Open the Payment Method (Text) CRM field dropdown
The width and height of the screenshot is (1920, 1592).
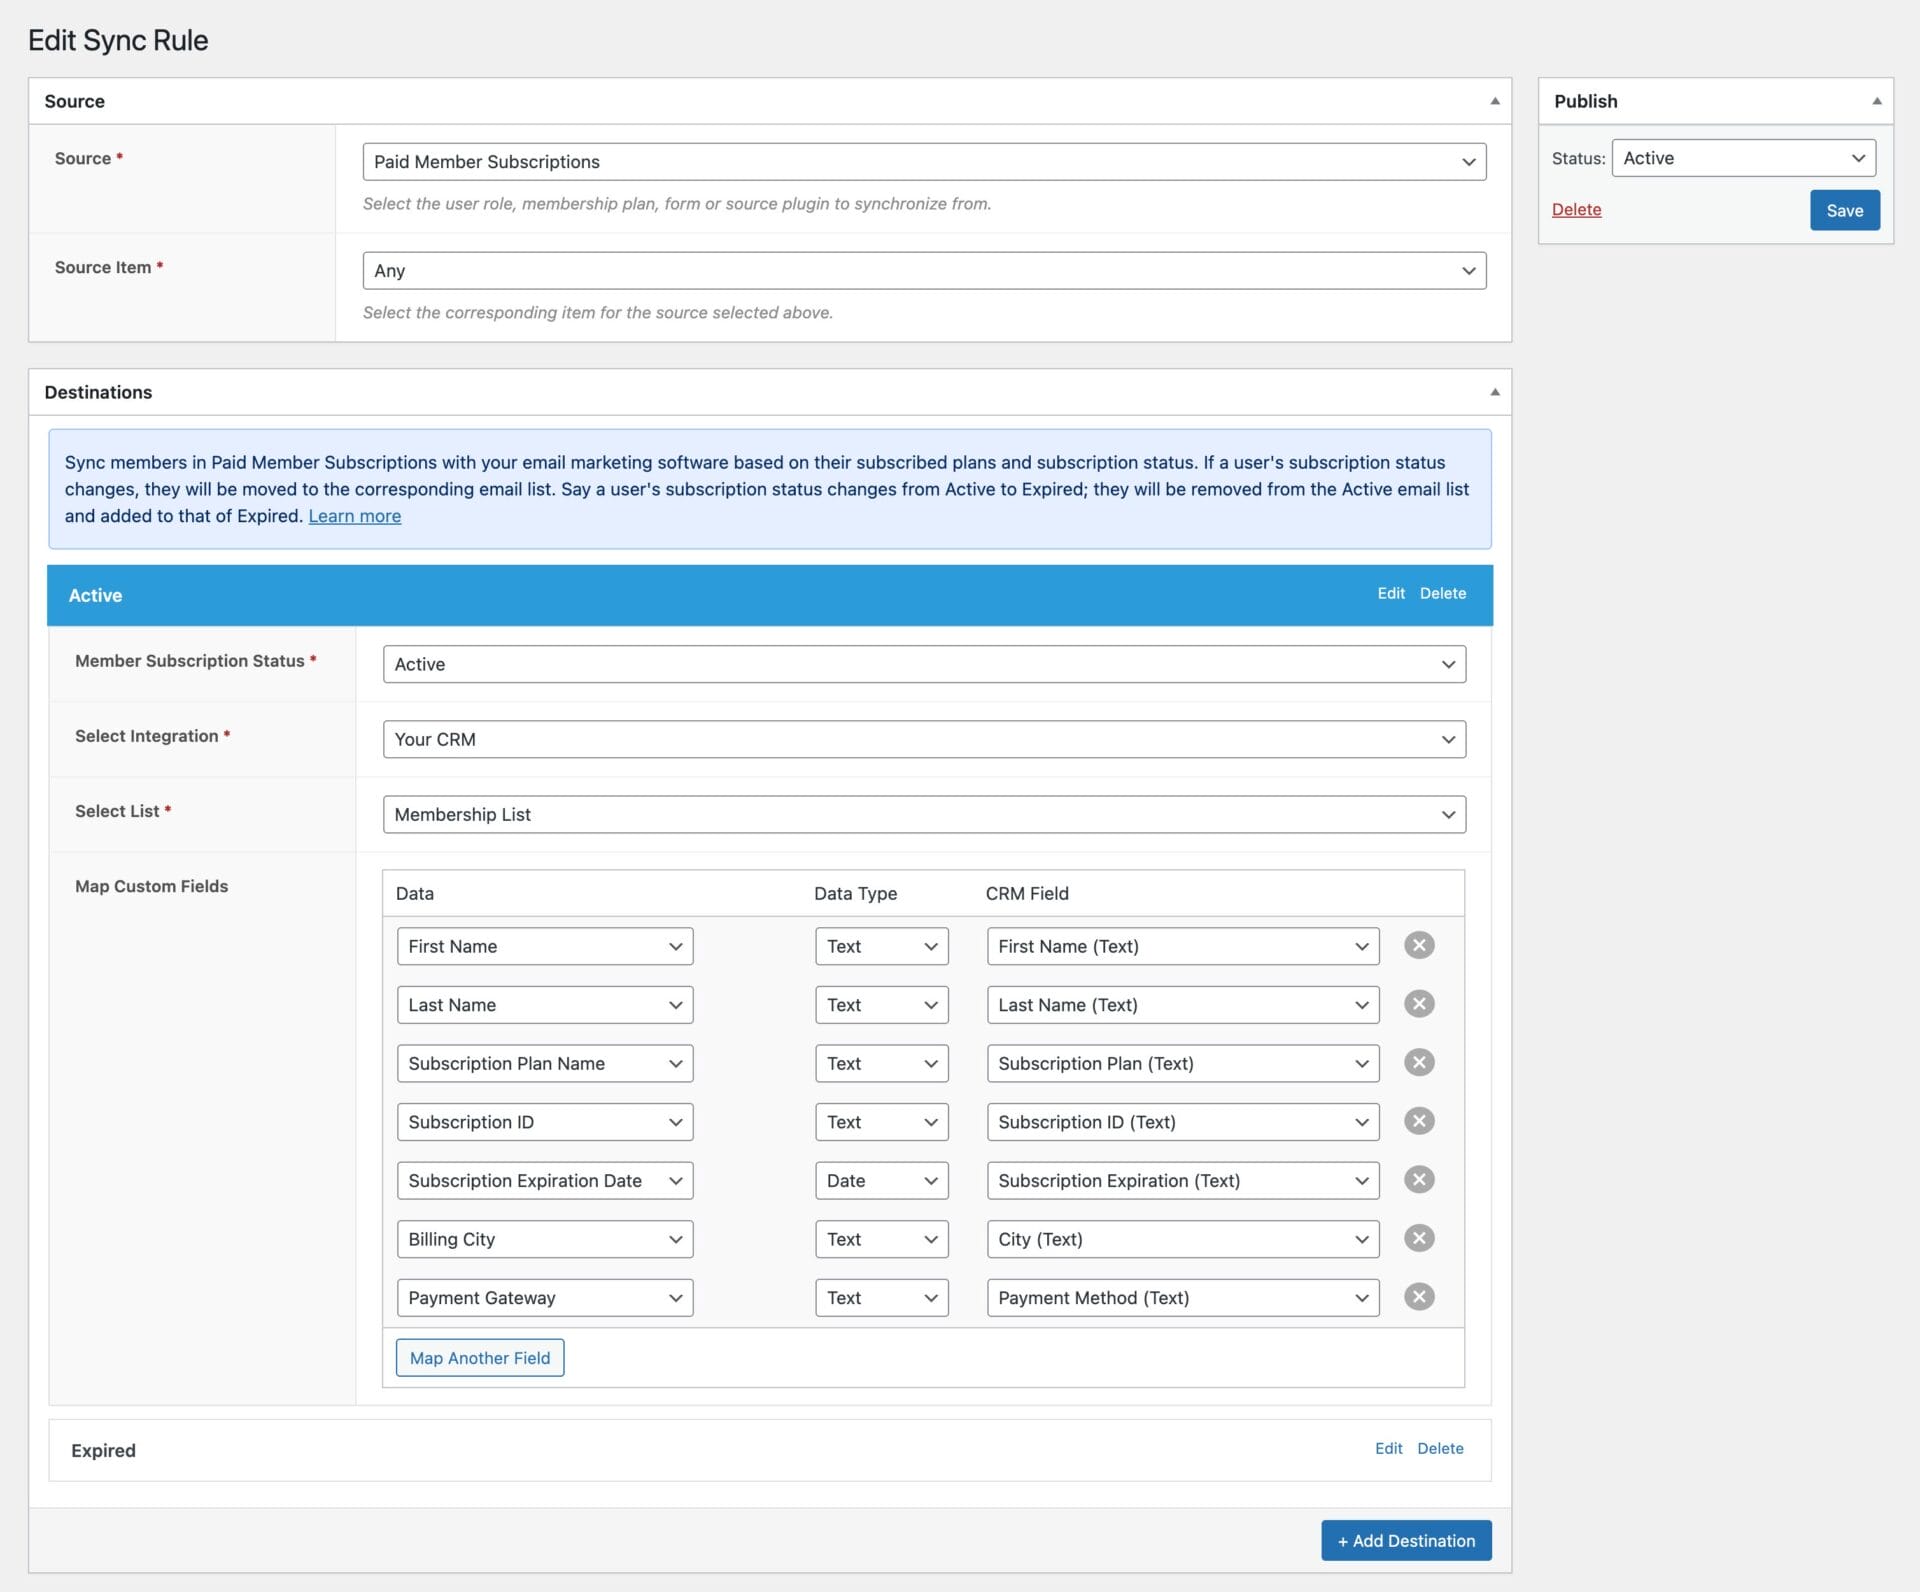1183,1298
